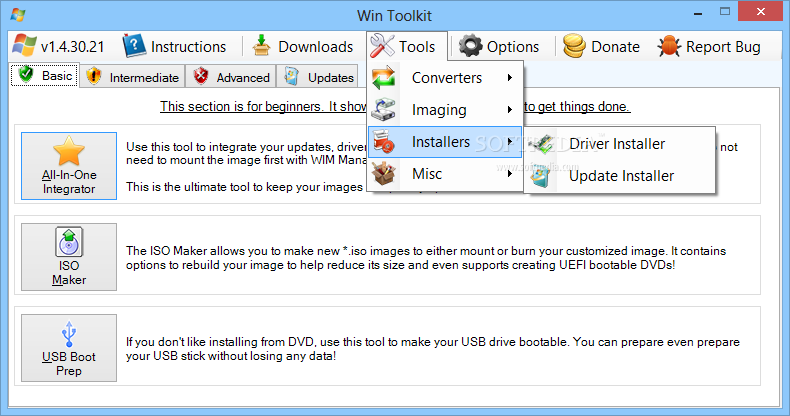790x416 pixels.
Task: Click the Misc toolbox icon
Action: [x=384, y=174]
